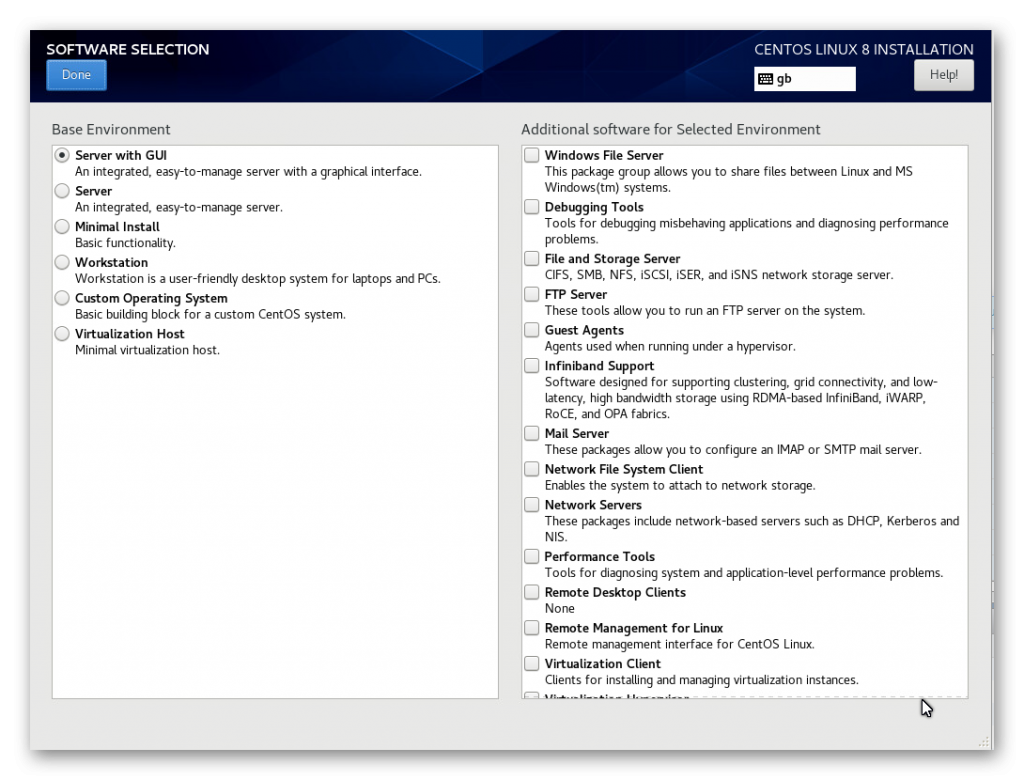Click the 'Server with GUI' label text
The image size is (1024, 780).
121,155
